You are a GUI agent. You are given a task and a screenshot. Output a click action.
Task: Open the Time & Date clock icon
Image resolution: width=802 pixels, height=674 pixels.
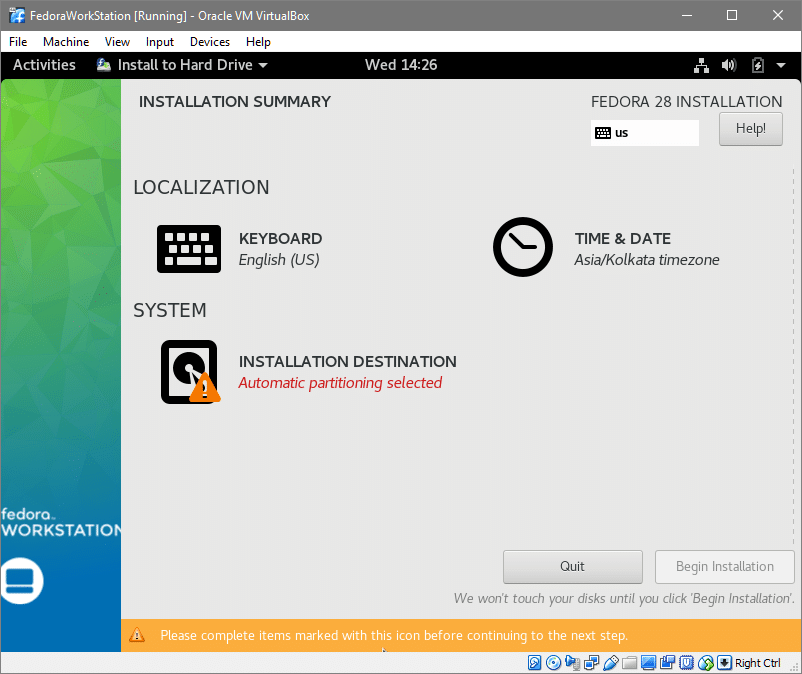pyautogui.click(x=523, y=247)
